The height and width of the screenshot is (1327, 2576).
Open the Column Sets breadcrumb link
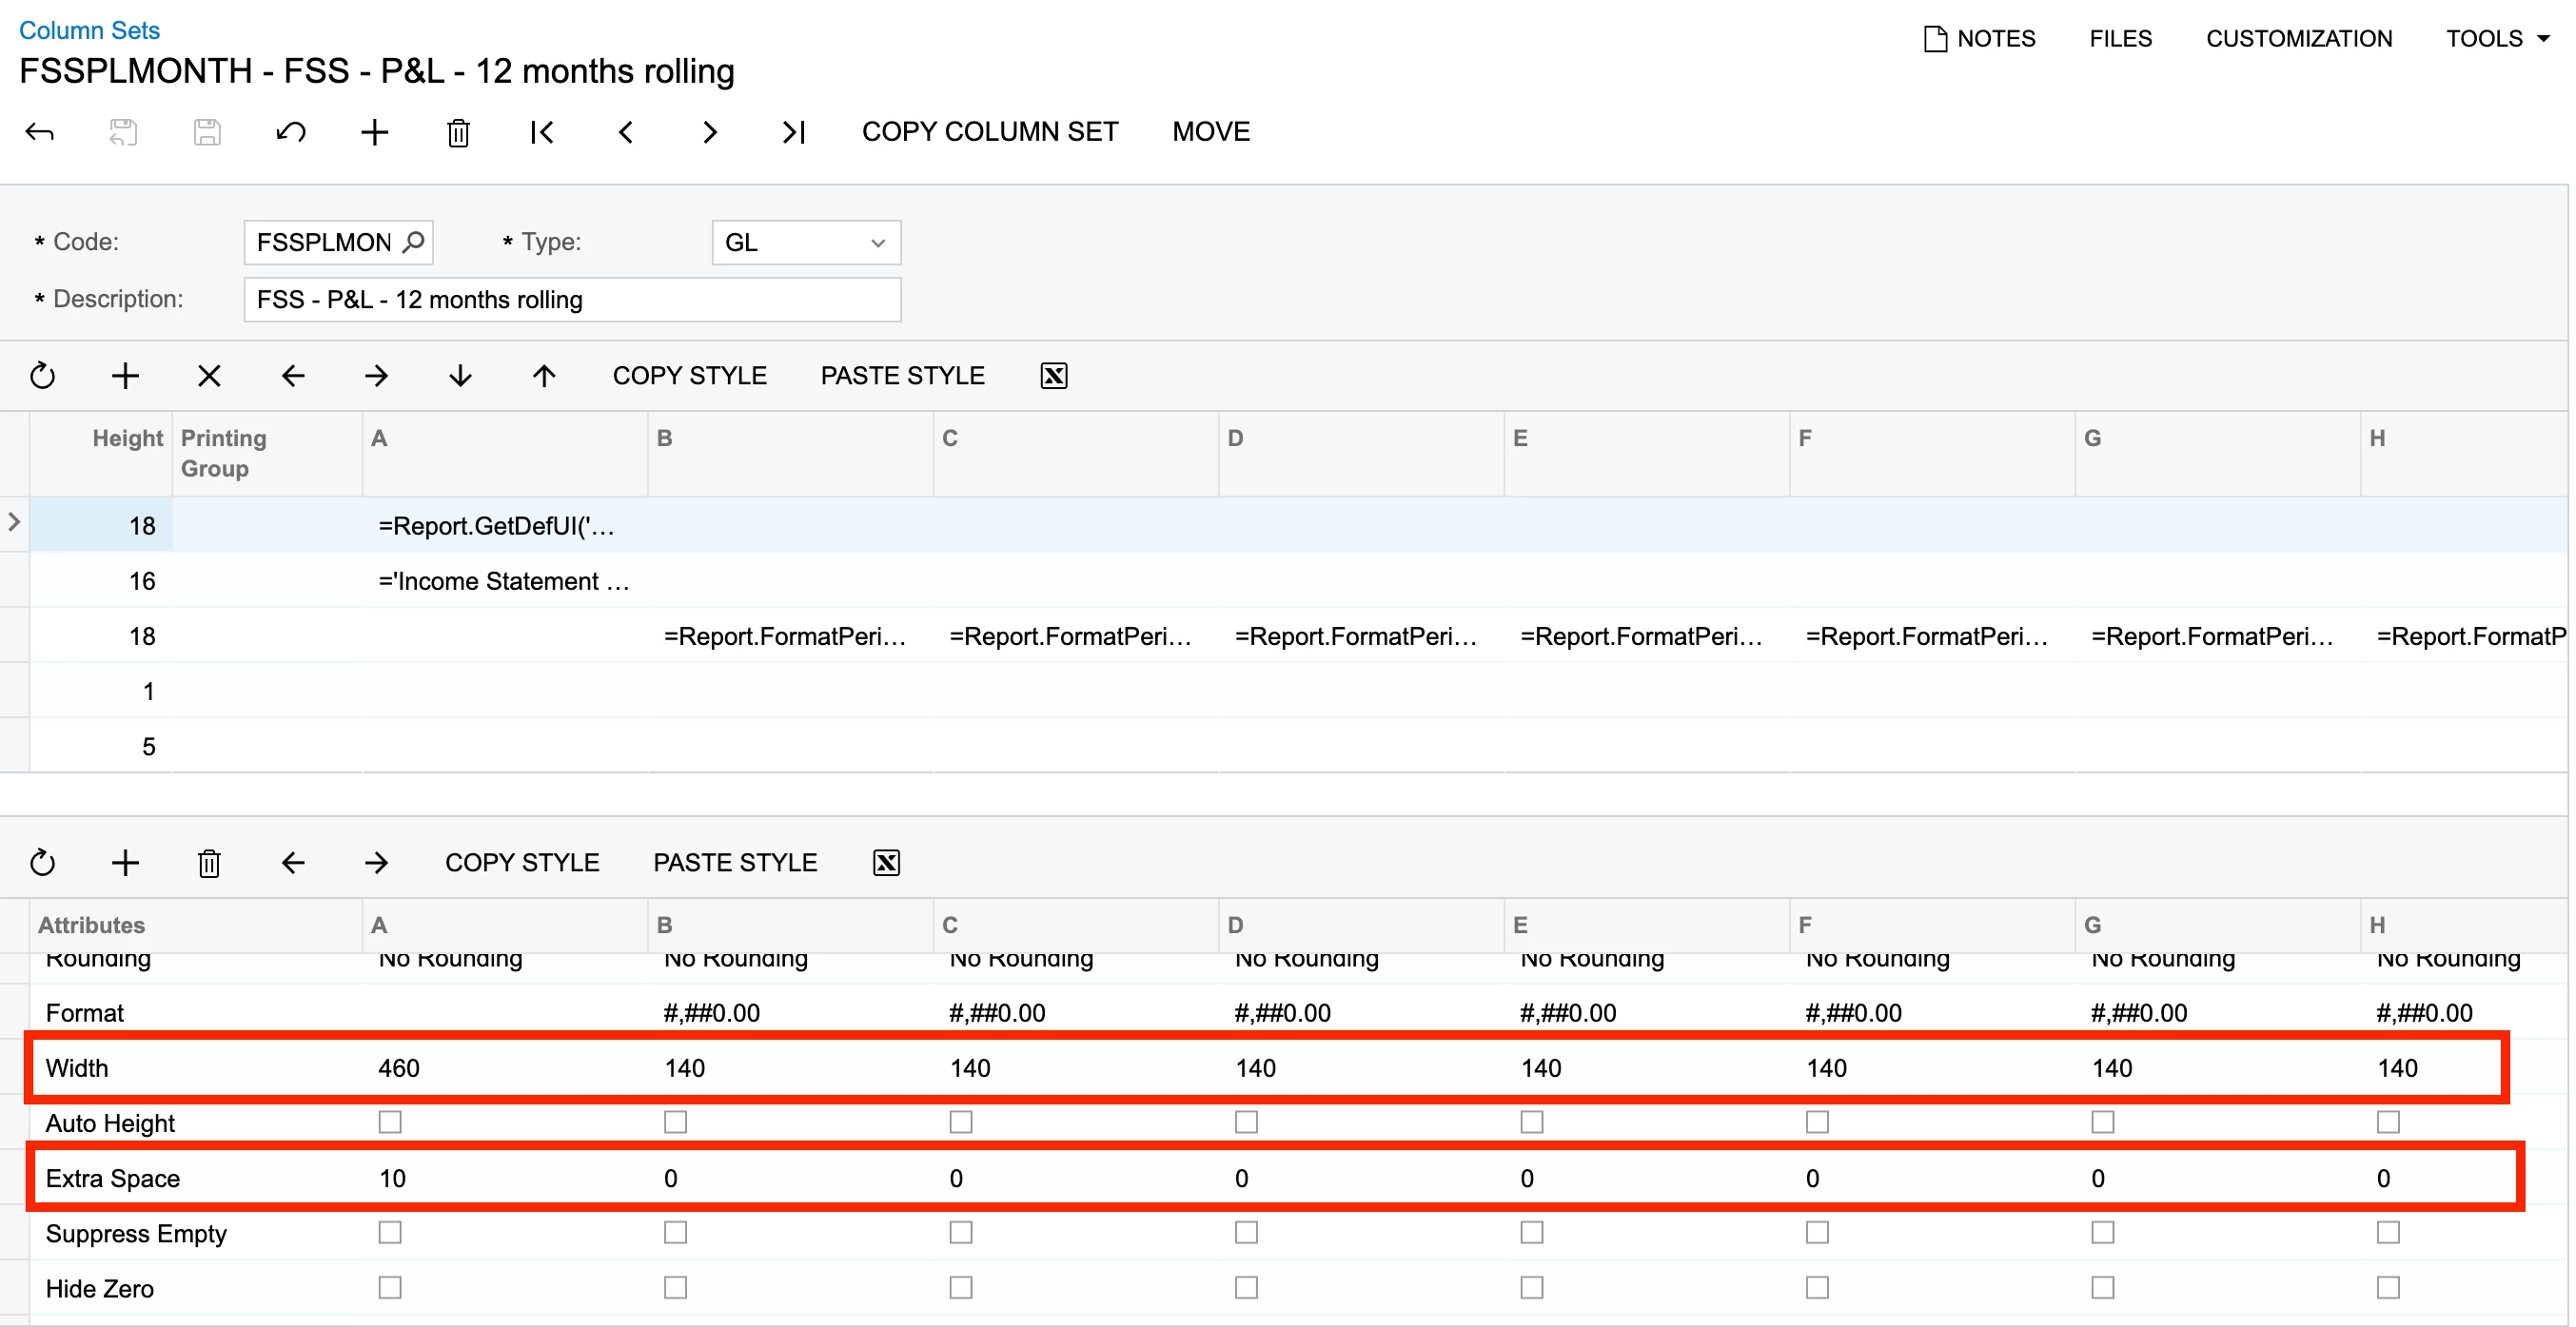[x=89, y=30]
